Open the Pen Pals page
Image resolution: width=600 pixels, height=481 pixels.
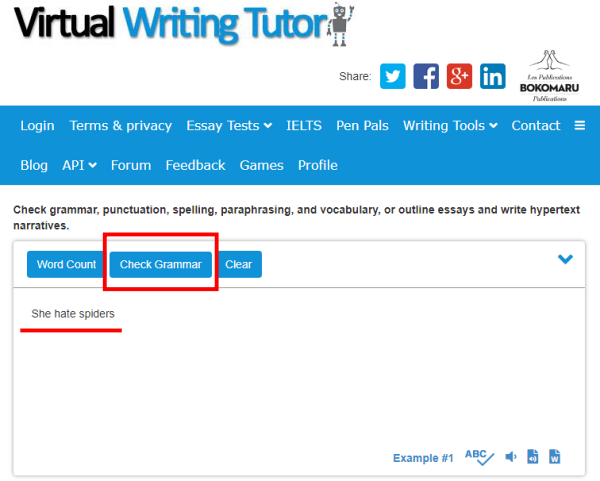[362, 126]
